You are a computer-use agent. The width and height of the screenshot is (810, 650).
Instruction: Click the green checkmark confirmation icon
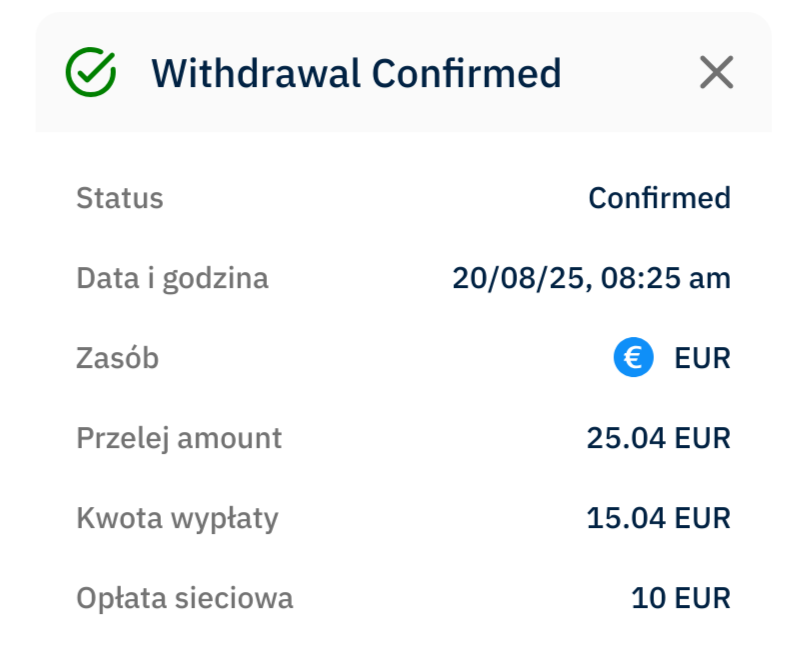[91, 72]
